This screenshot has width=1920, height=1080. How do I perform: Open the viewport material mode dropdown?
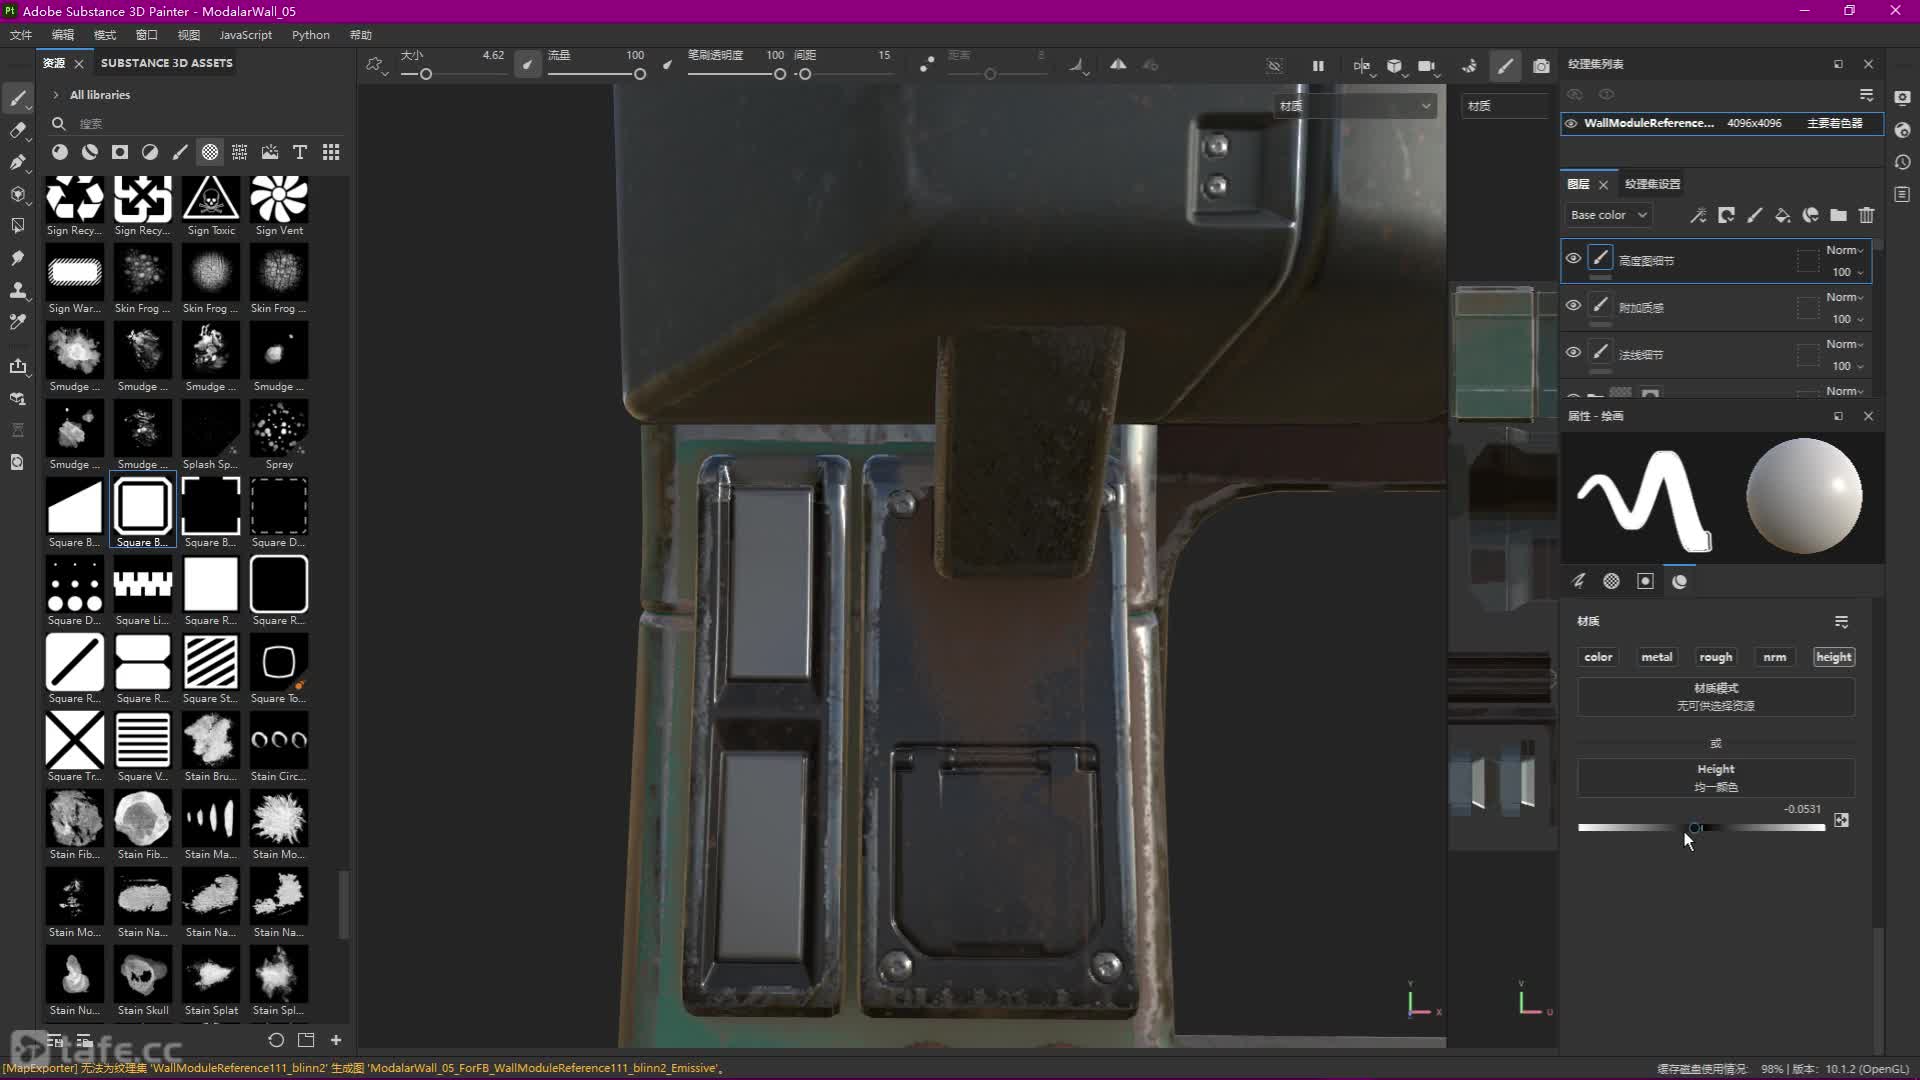coord(1355,106)
